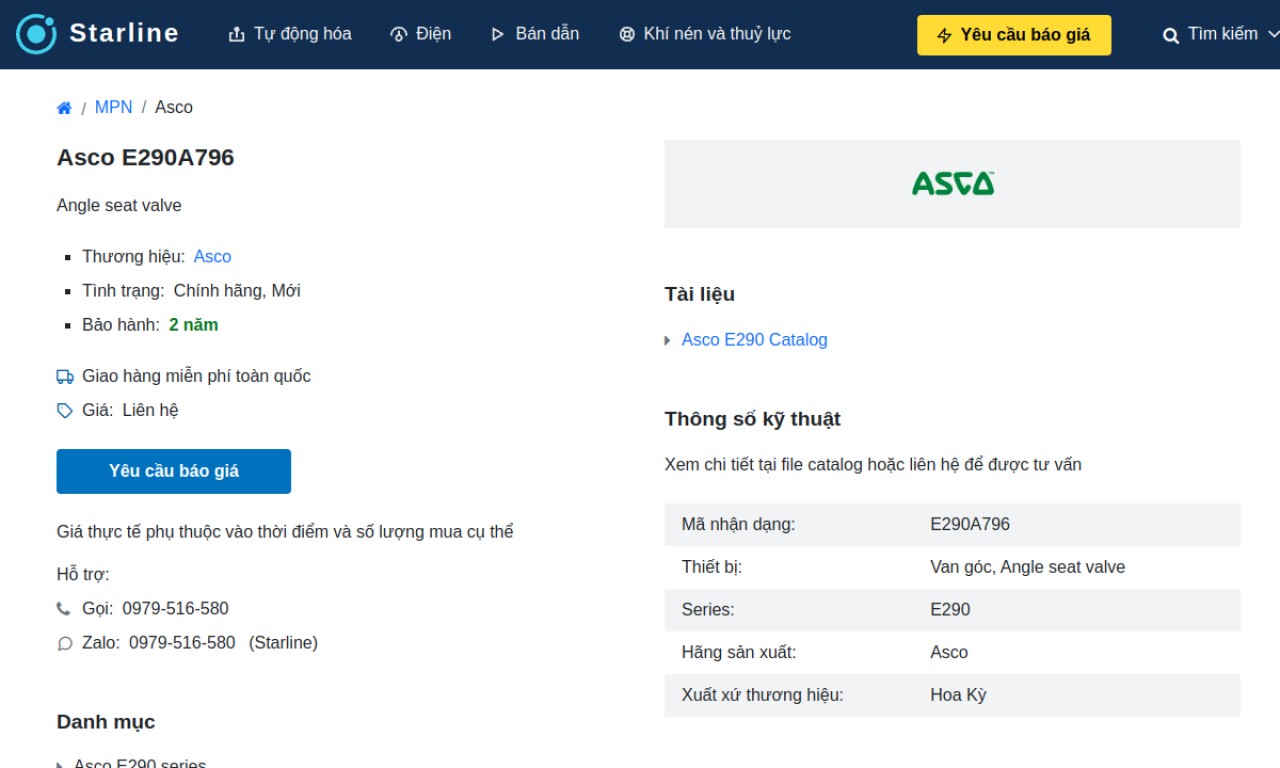This screenshot has width=1280, height=768.
Task: Click the search magnifier icon
Action: [1171, 35]
